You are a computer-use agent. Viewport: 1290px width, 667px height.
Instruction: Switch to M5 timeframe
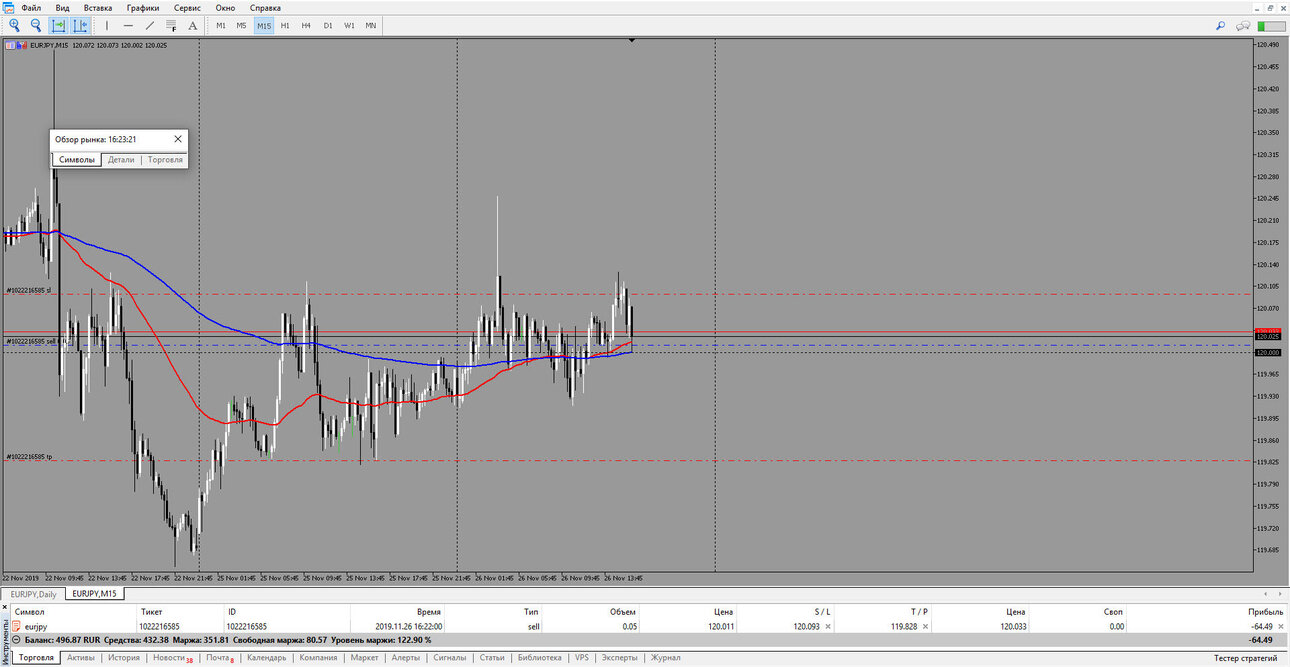(242, 25)
